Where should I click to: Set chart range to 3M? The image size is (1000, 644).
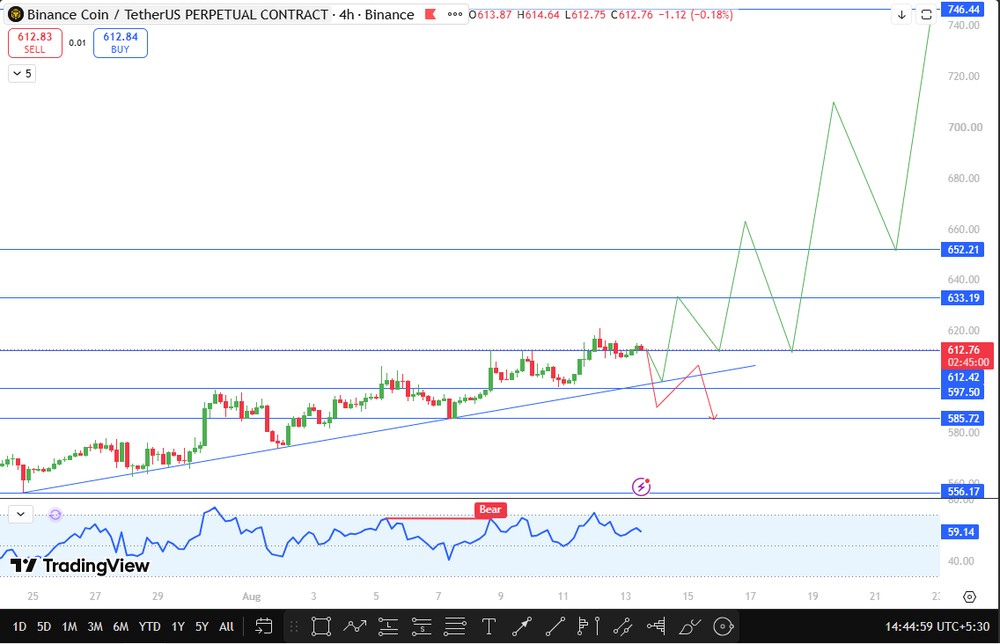95,627
